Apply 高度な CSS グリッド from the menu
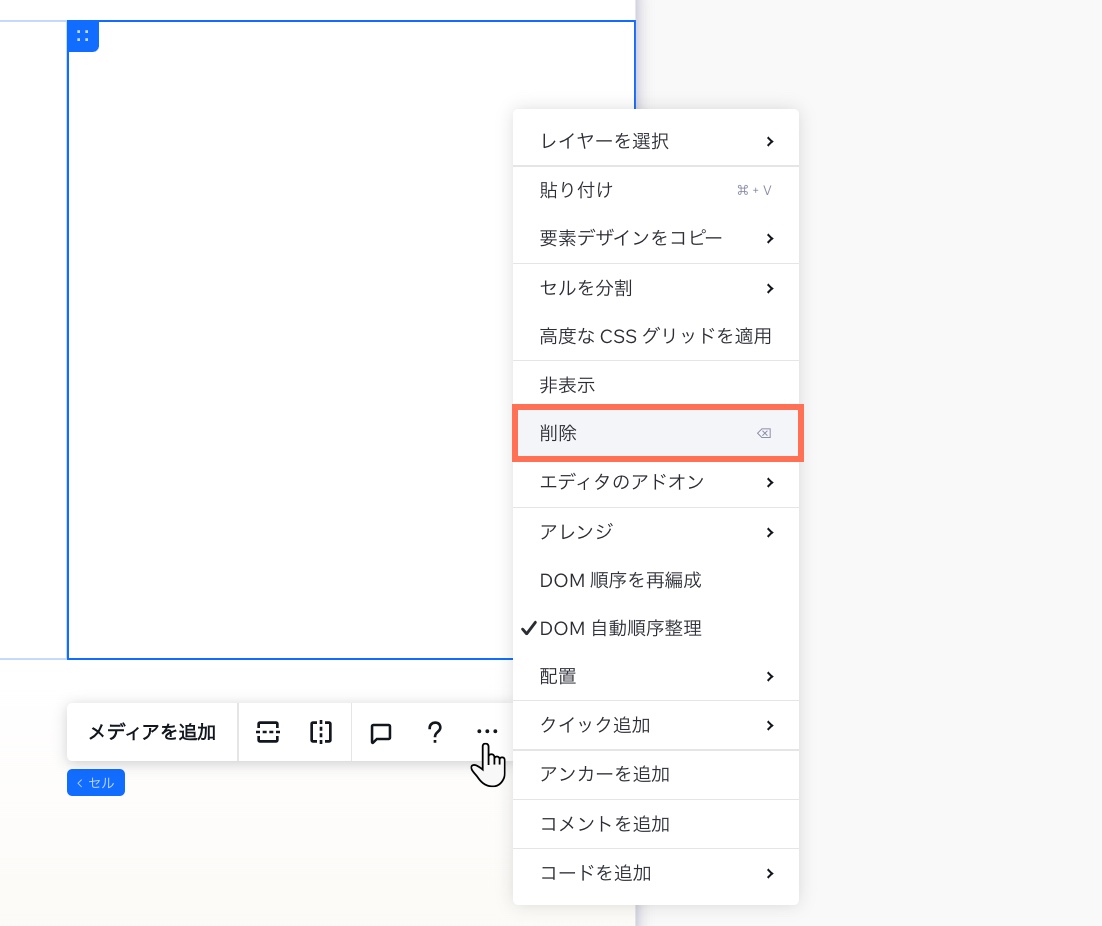 [655, 336]
